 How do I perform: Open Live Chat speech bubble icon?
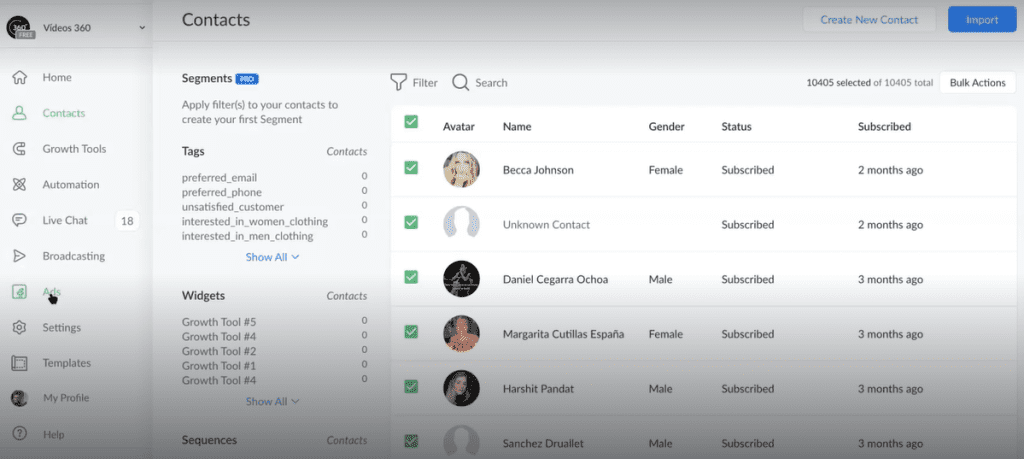[20, 220]
